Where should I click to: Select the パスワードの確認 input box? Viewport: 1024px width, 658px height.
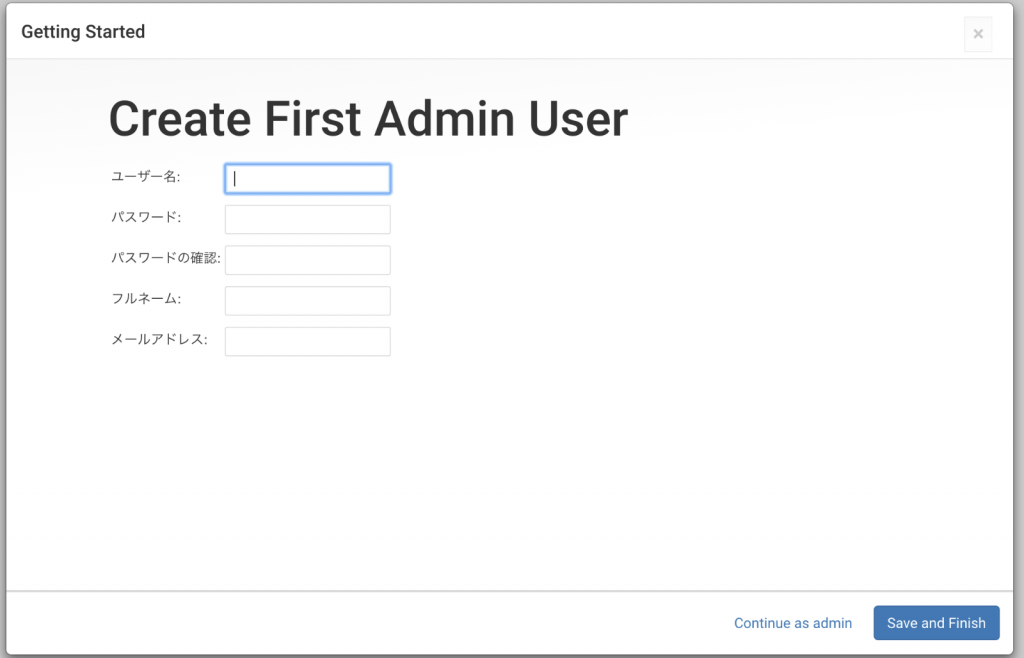click(x=307, y=260)
